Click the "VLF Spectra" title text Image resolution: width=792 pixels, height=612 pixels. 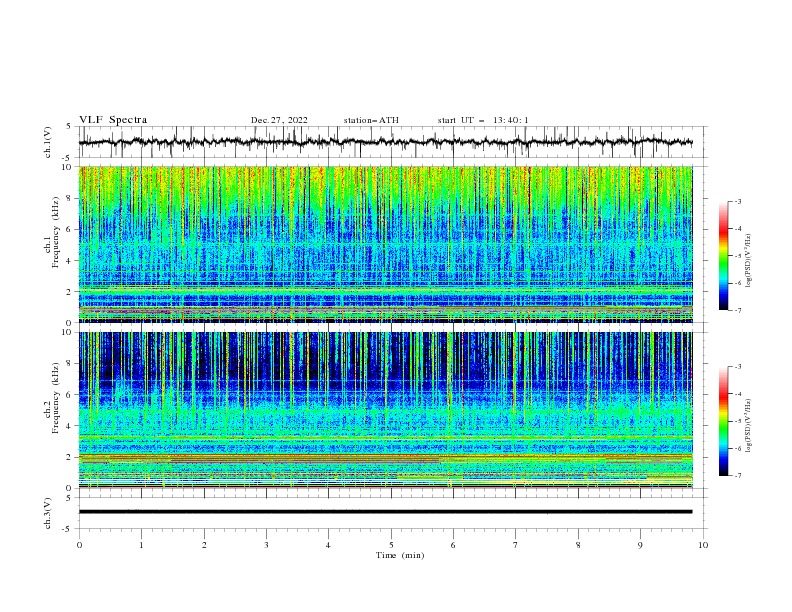pos(113,120)
